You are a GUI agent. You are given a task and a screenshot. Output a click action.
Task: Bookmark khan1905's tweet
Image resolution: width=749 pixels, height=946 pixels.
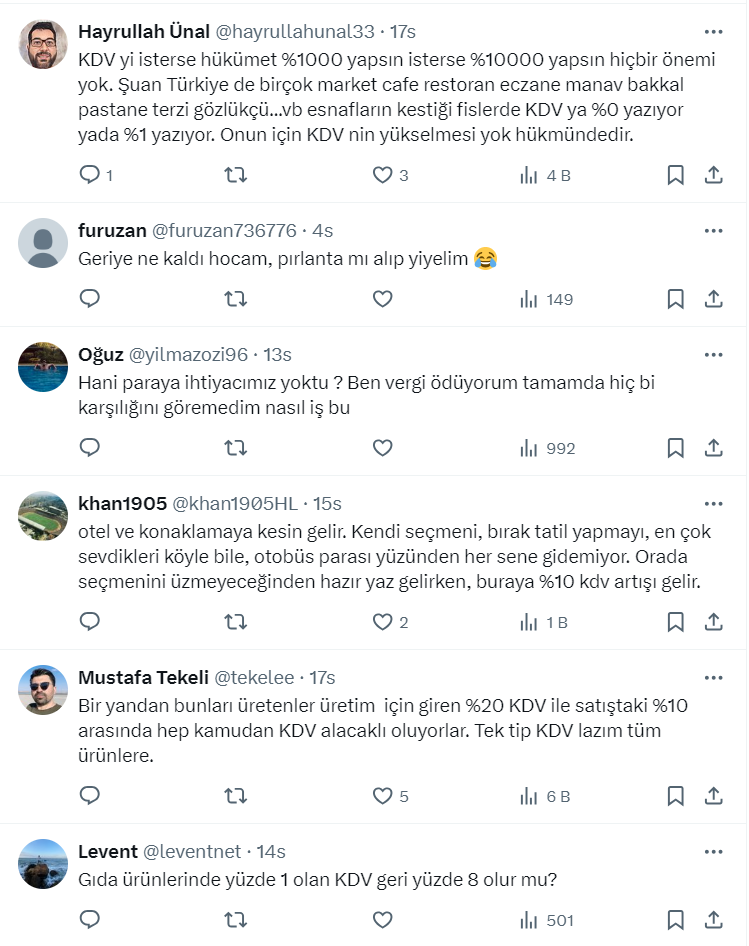[x=676, y=622]
